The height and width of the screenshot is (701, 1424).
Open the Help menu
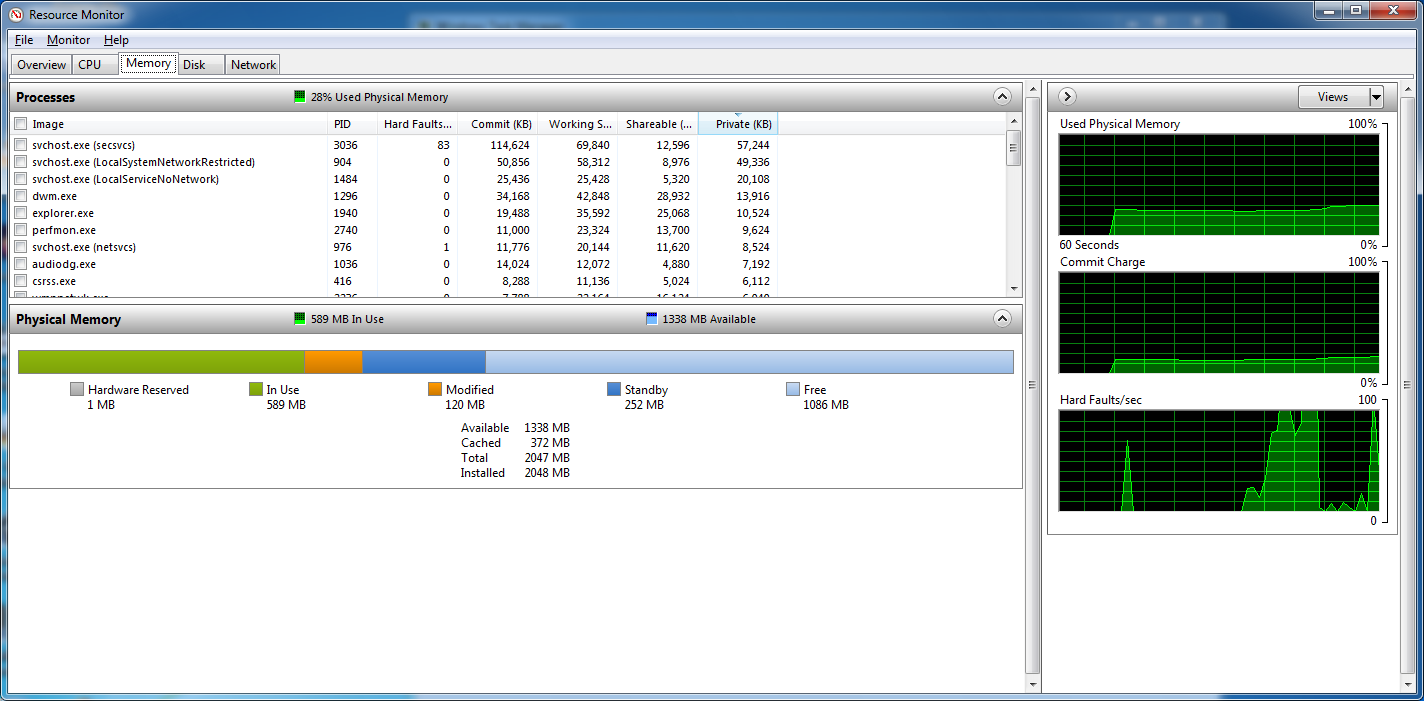coord(116,40)
